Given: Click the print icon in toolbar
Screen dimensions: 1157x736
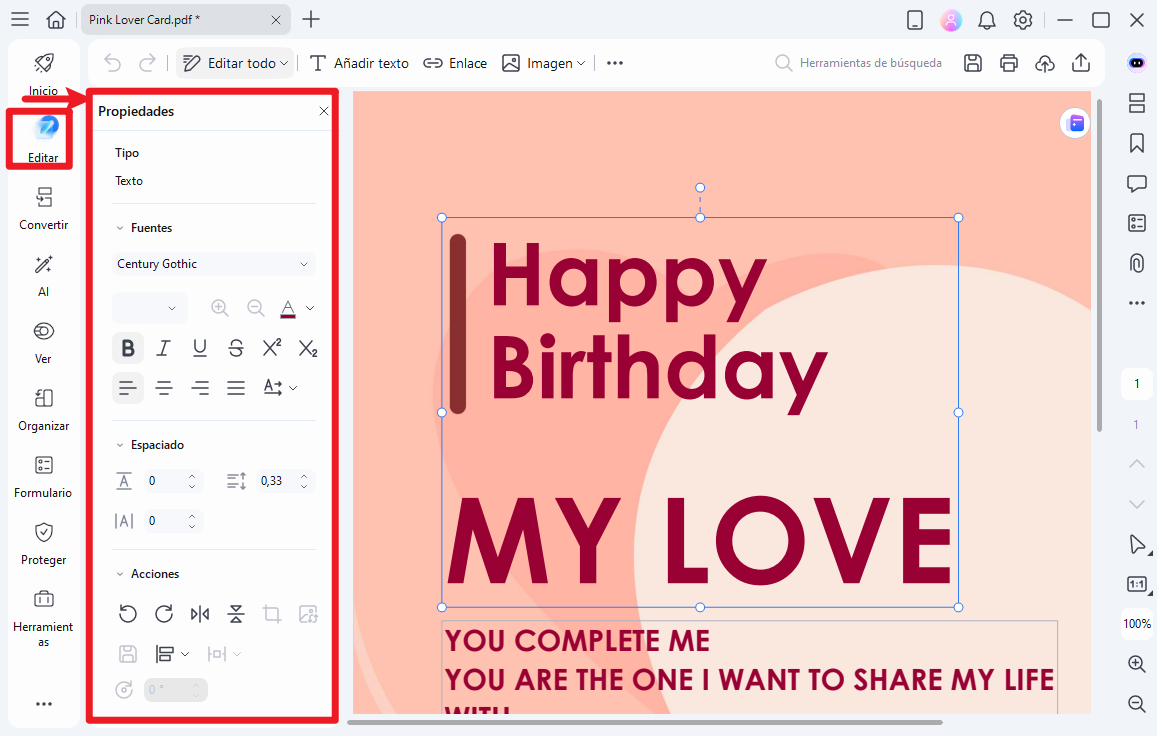Looking at the screenshot, I should coord(1008,63).
